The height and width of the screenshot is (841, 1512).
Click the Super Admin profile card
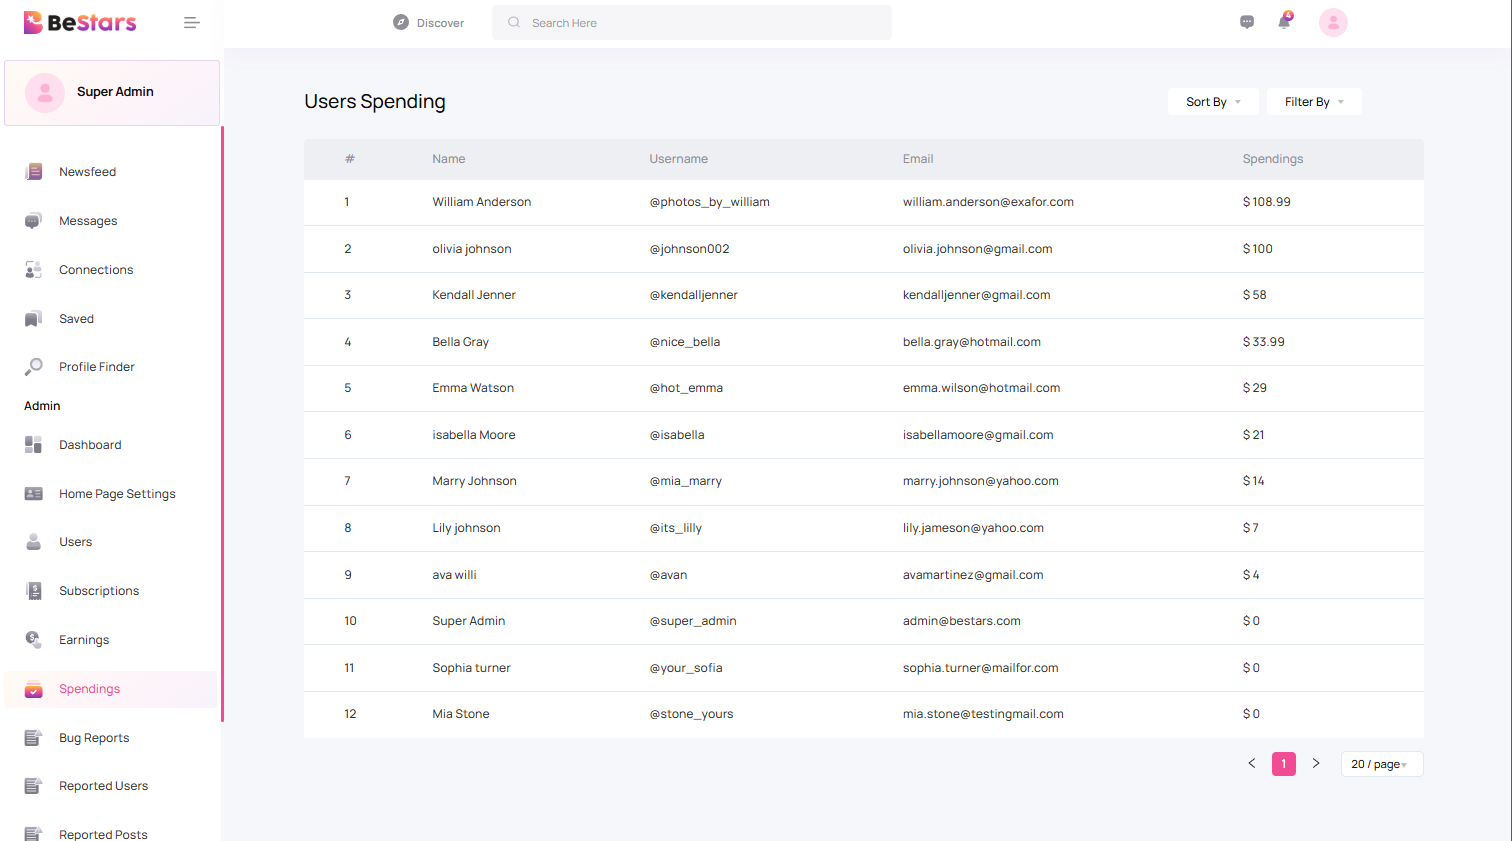(112, 92)
